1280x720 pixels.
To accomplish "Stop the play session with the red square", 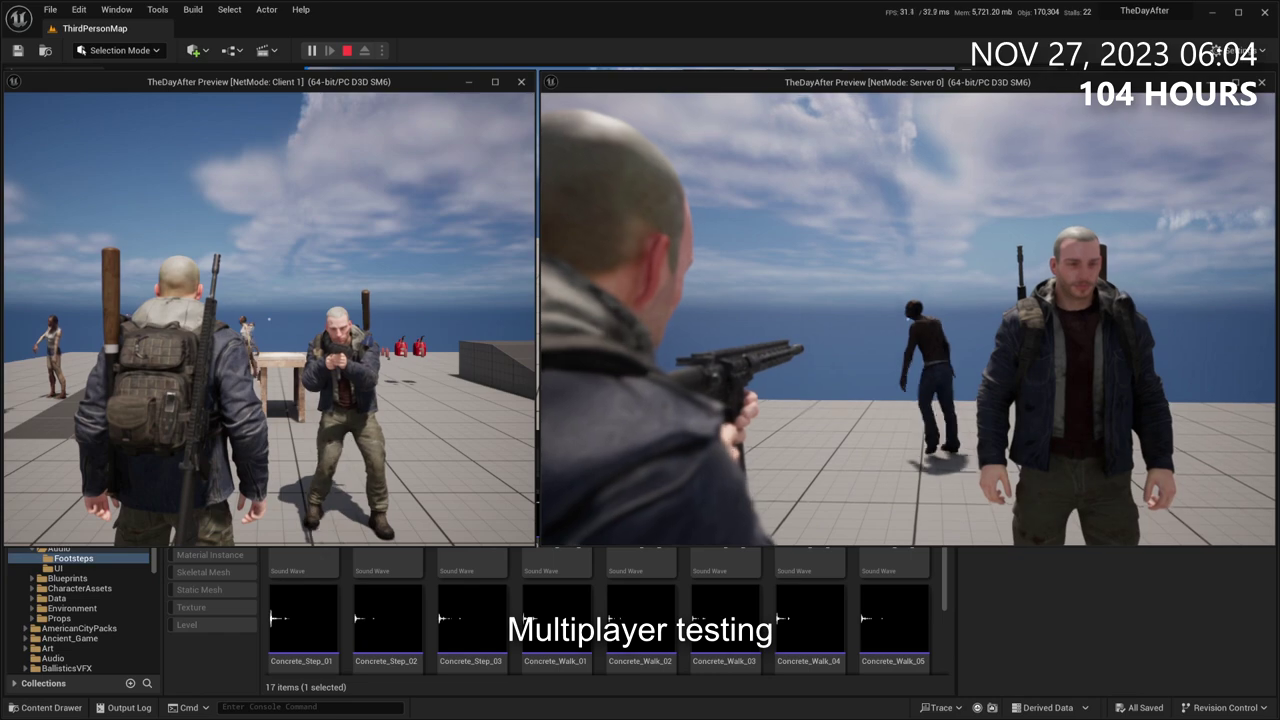I will pos(347,50).
